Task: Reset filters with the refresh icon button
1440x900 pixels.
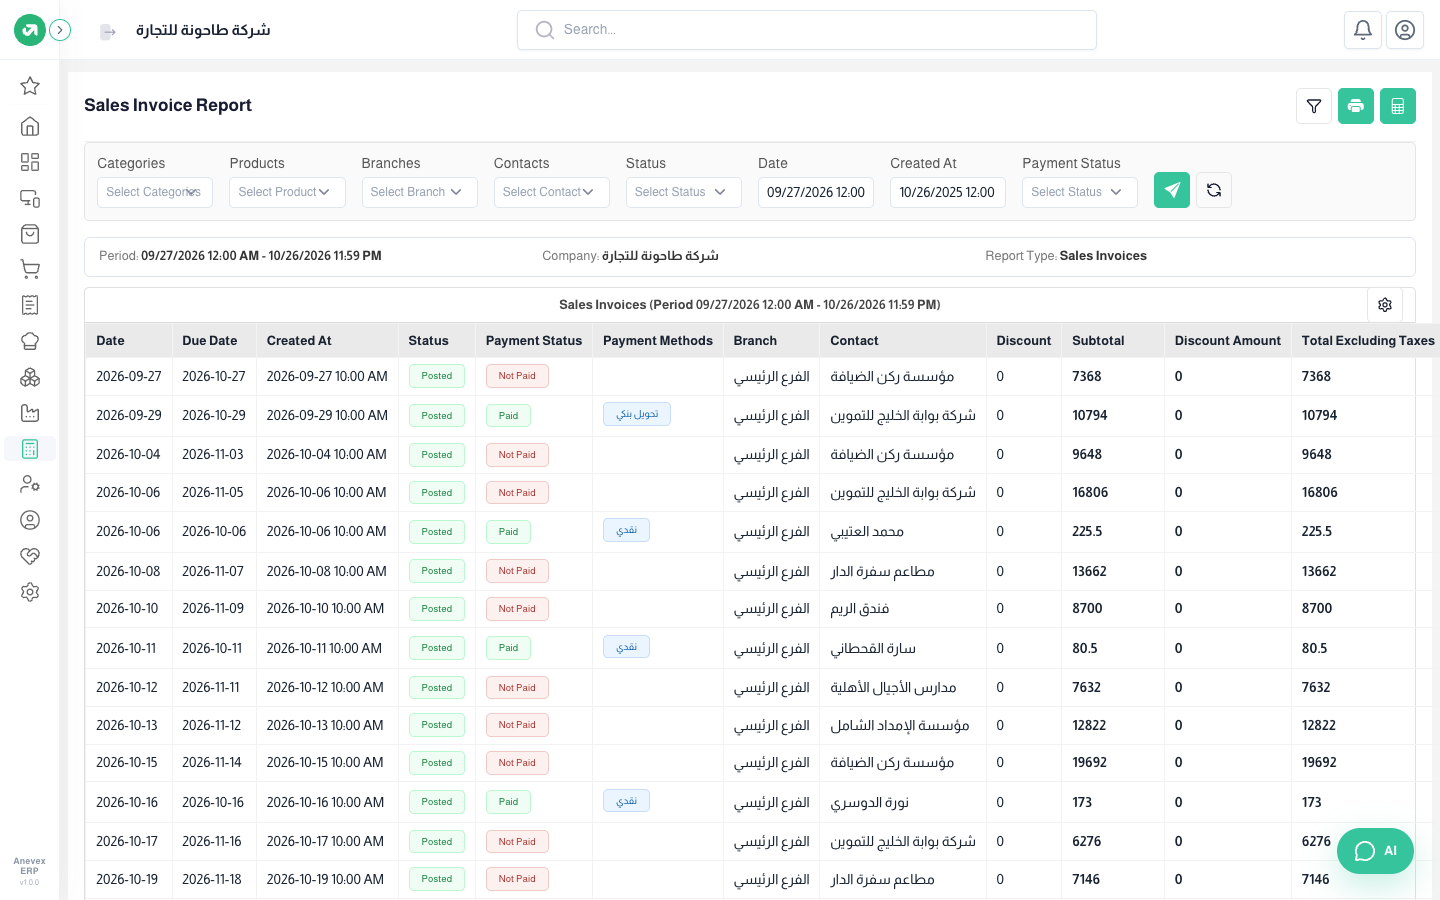Action: (x=1214, y=190)
